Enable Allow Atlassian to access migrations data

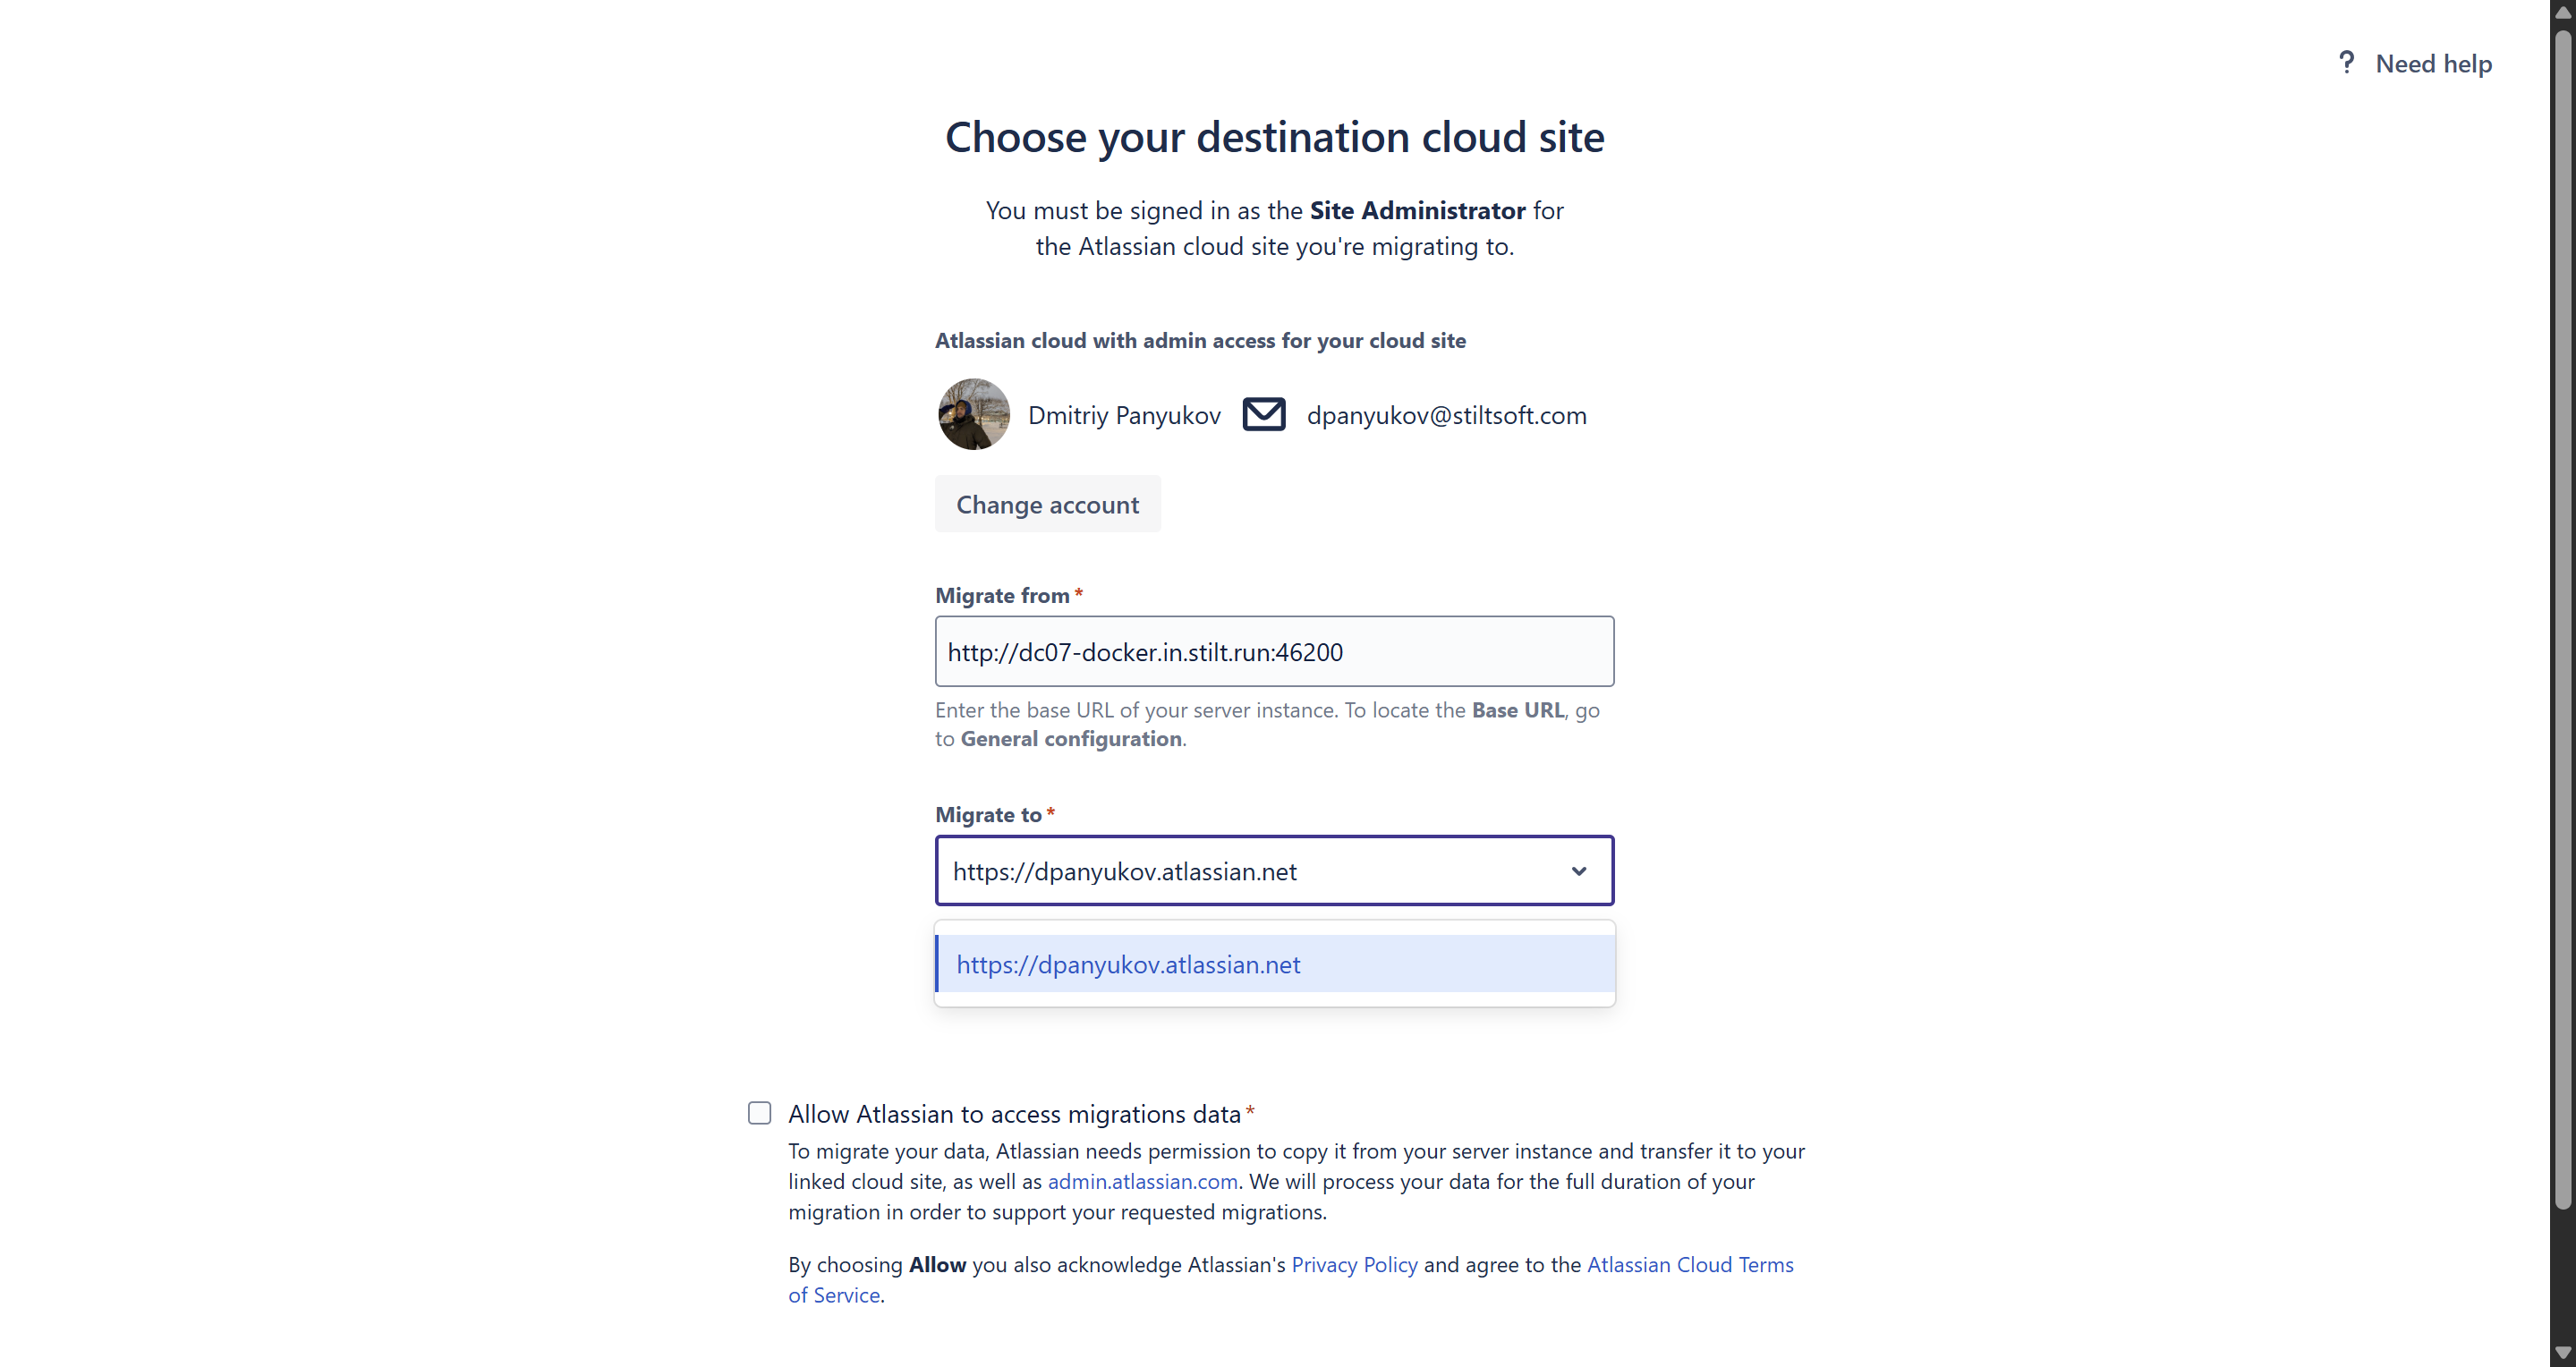(760, 1113)
